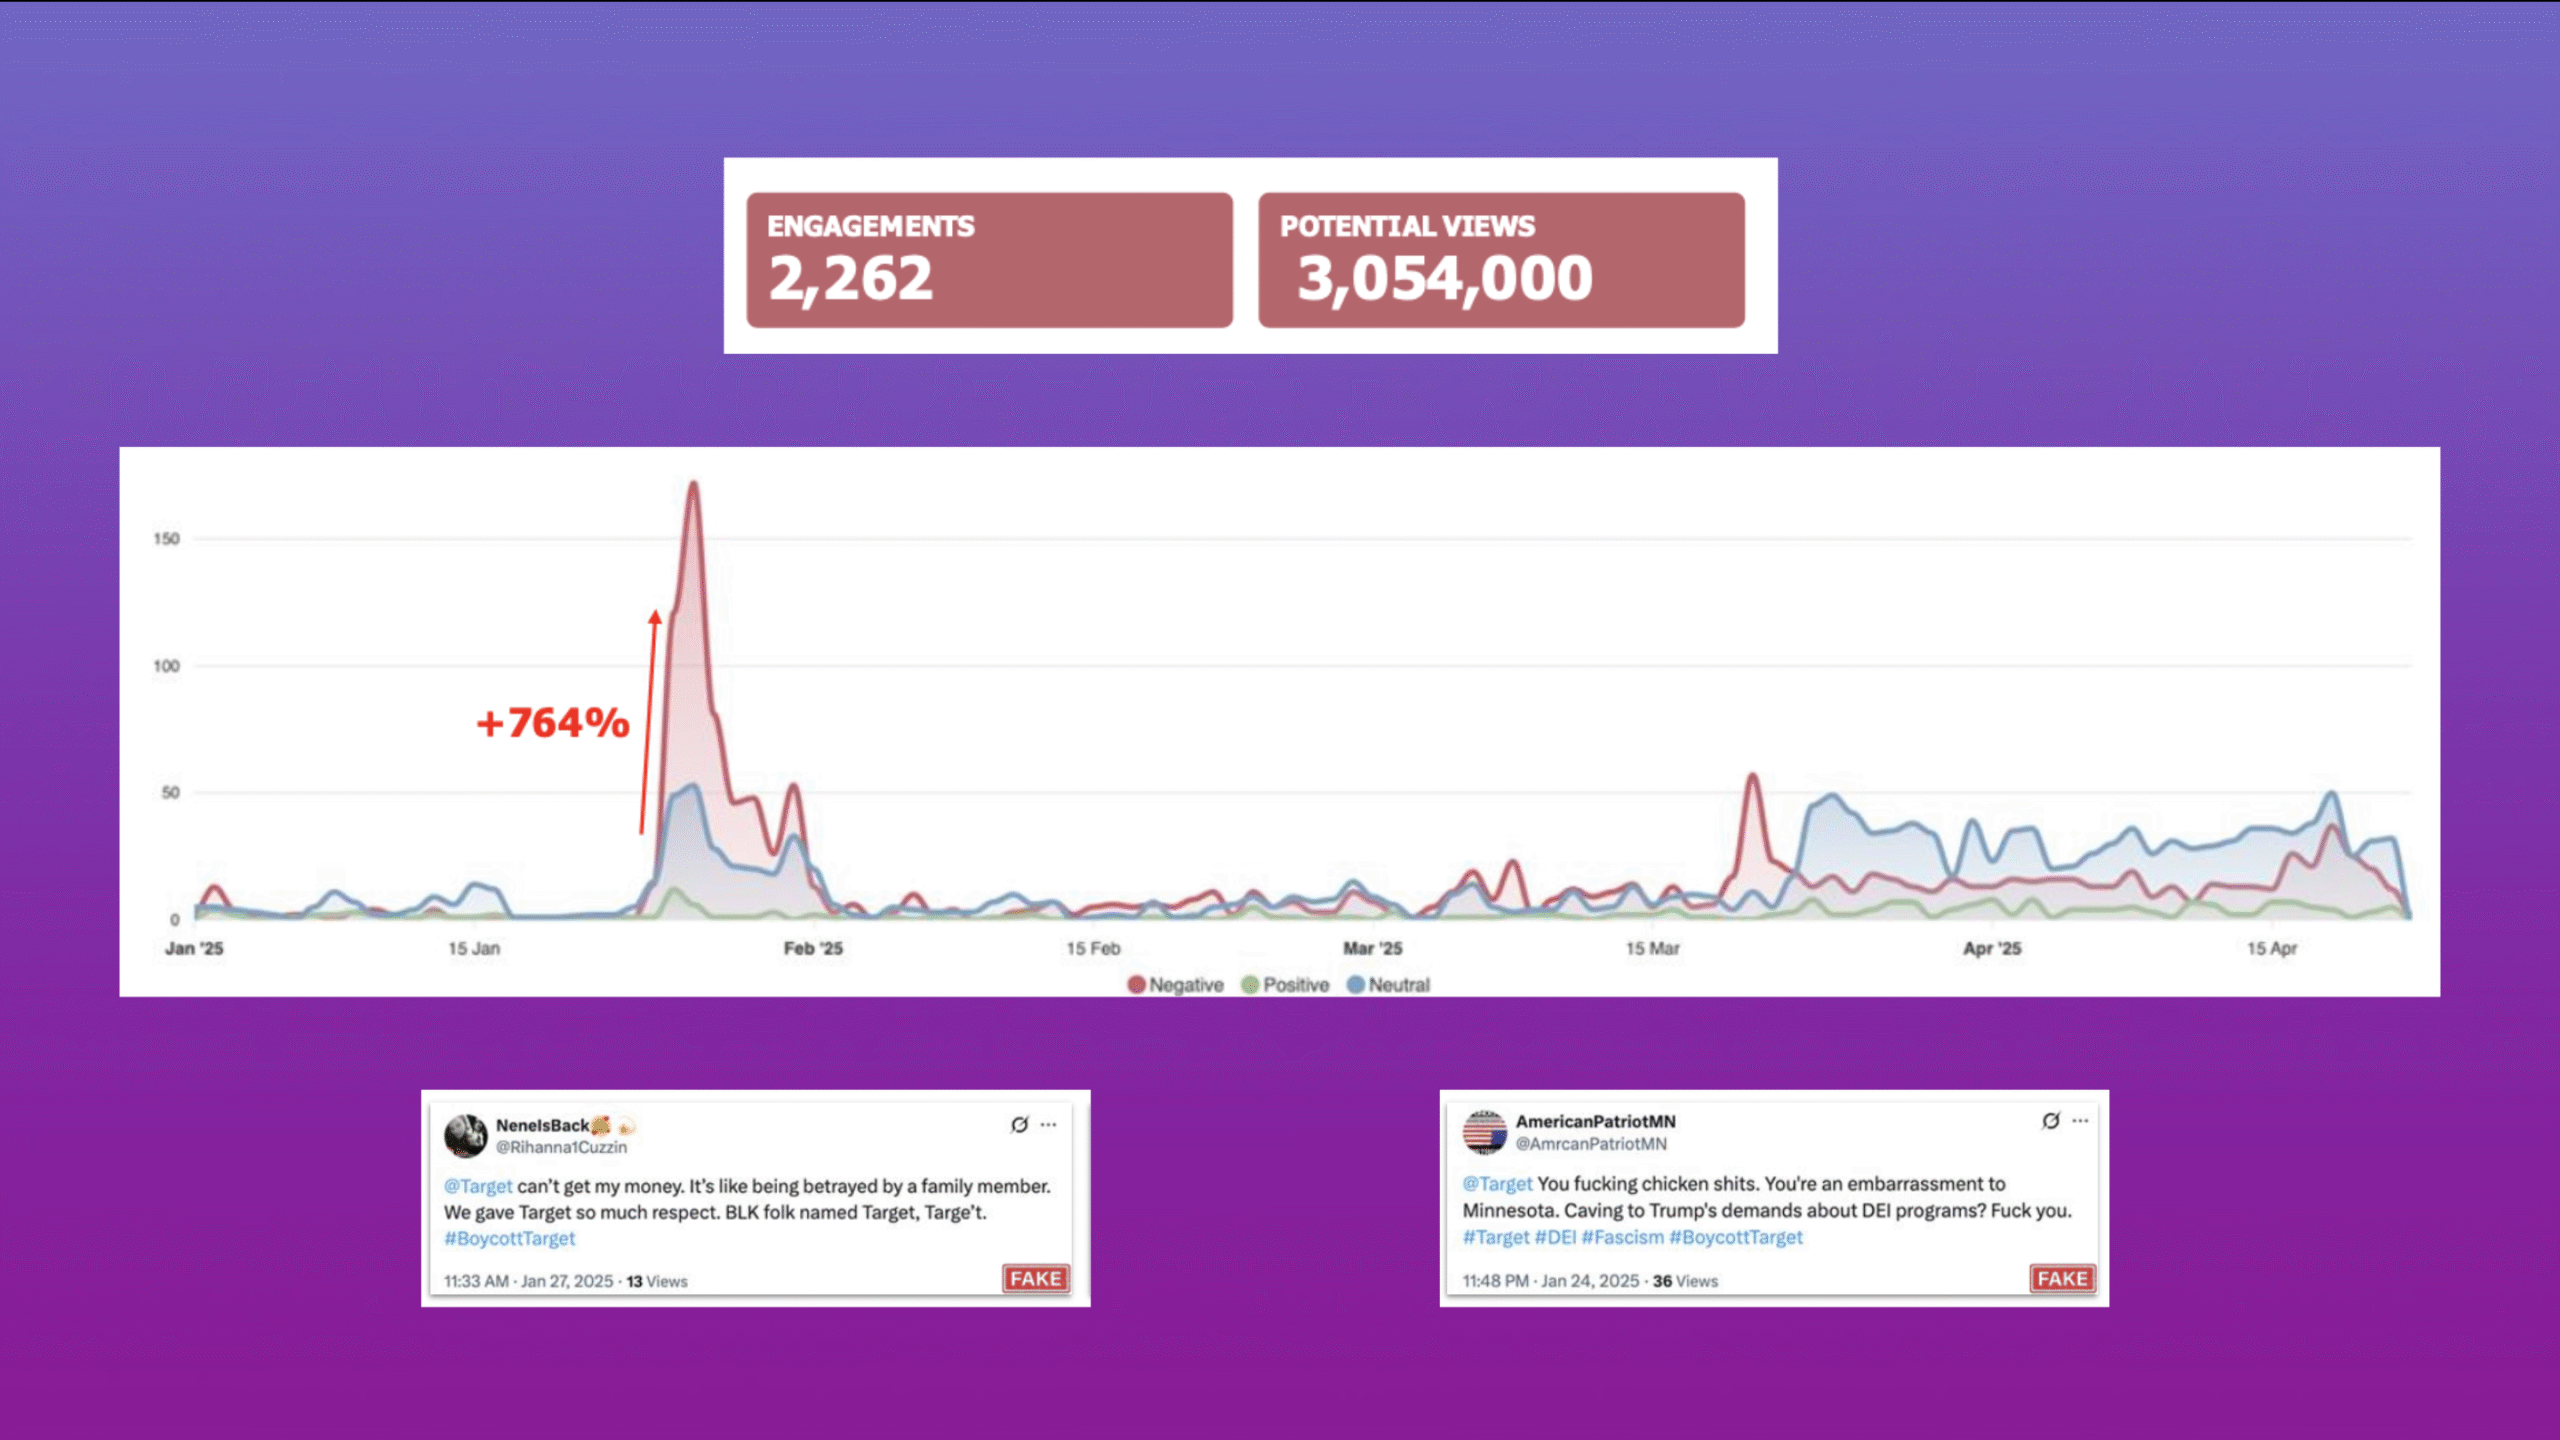Screen dimensions: 2560x1440
Task: Click the #BoycottTarget hashtag in NeneIsBack tweet
Action: pos(510,1238)
